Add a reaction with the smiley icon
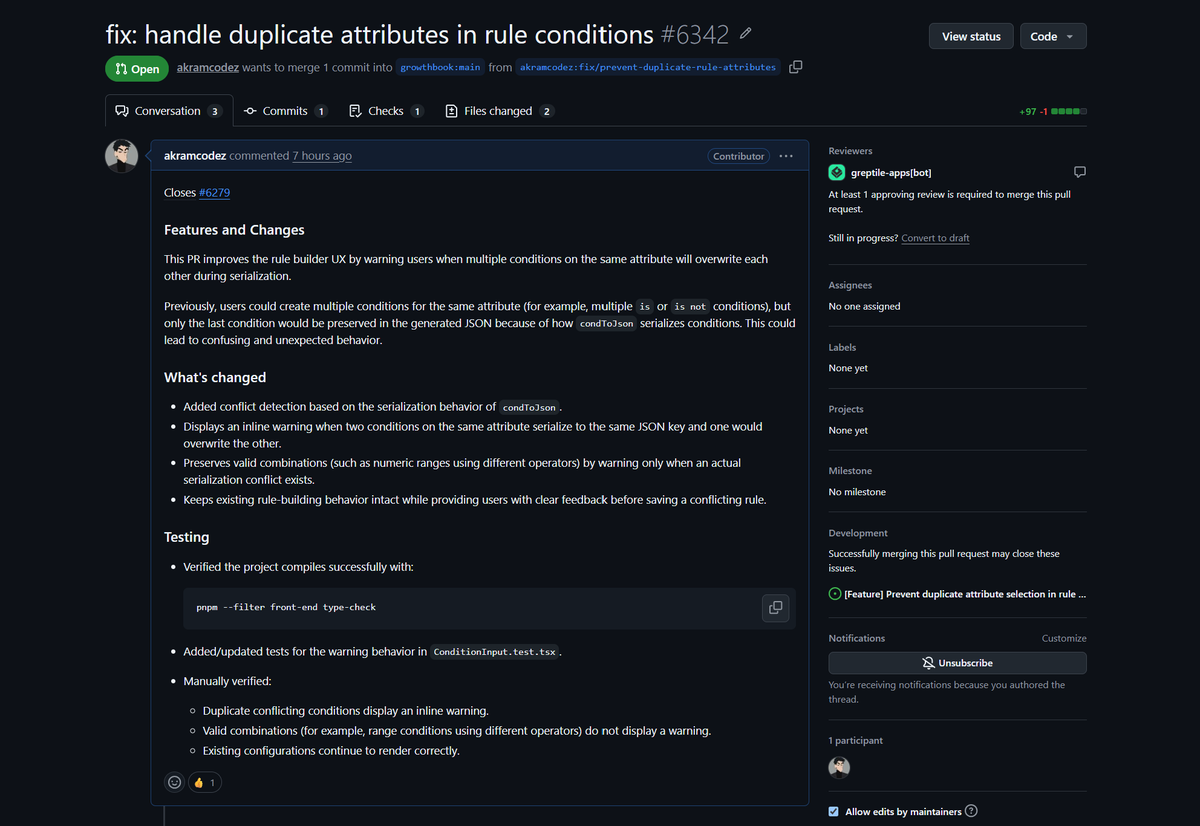 (175, 782)
